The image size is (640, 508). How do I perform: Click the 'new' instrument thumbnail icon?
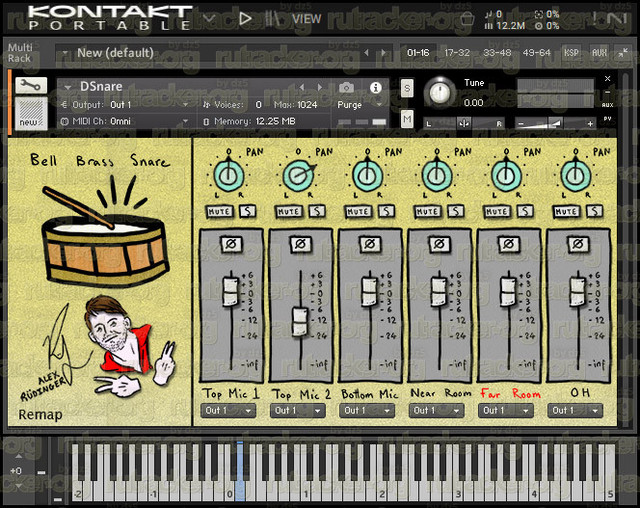pos(31,113)
